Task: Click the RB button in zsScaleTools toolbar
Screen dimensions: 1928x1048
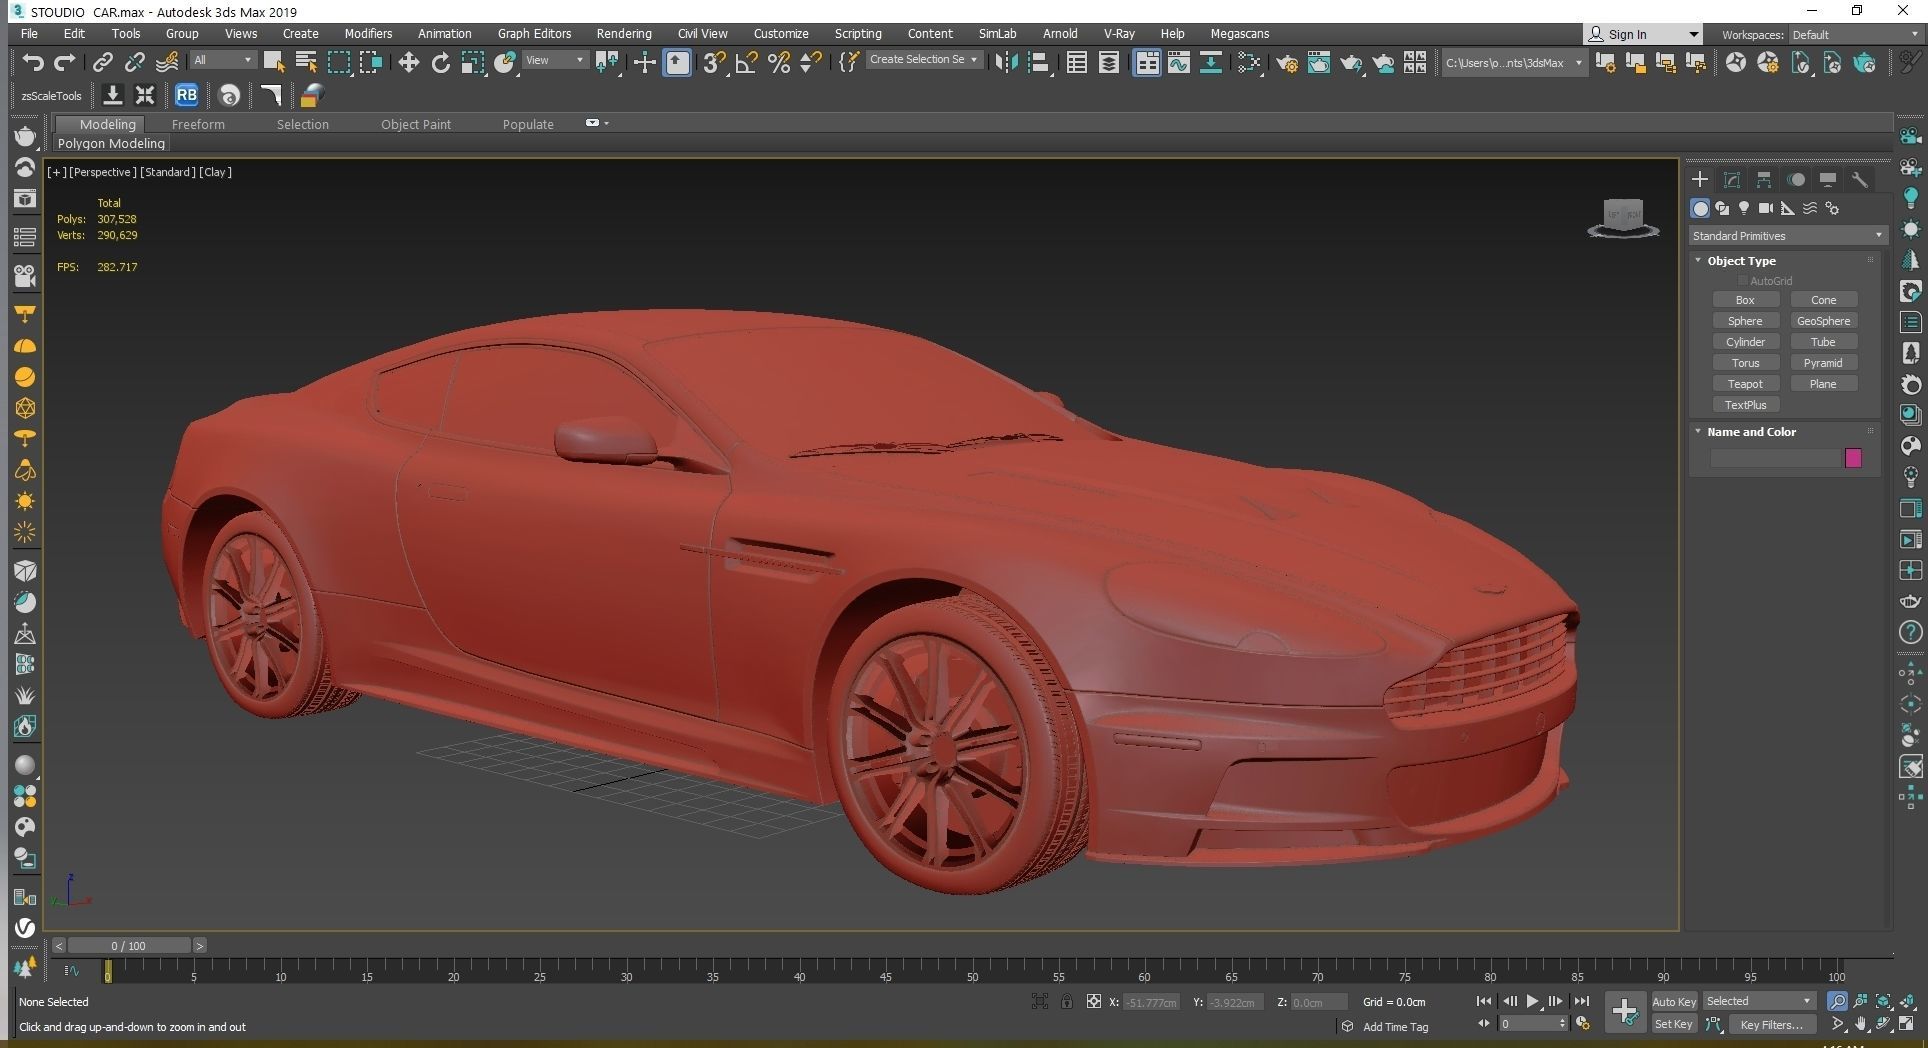Action: tap(186, 95)
